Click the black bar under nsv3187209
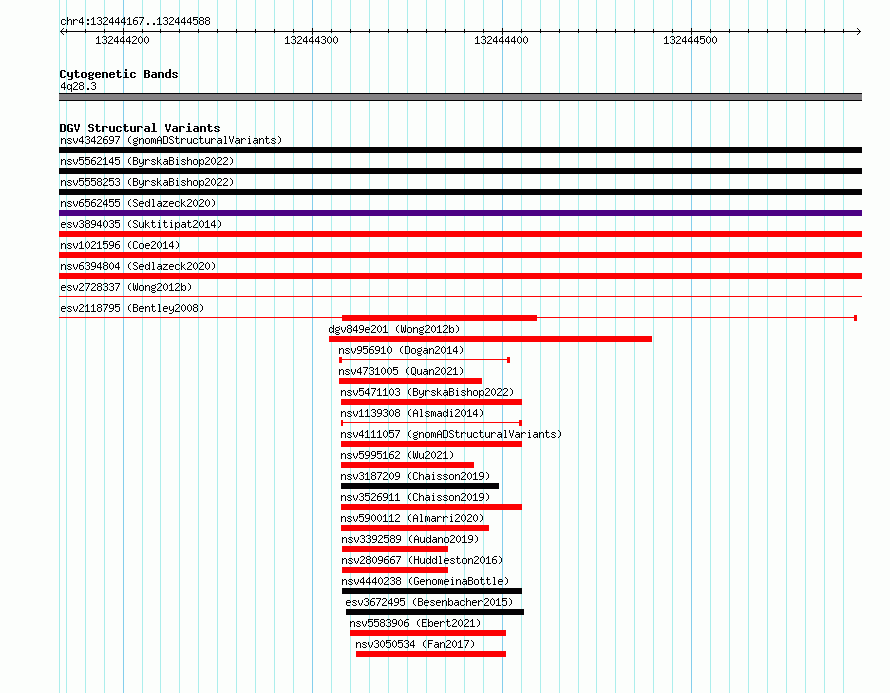The width and height of the screenshot is (890, 693). [420, 486]
